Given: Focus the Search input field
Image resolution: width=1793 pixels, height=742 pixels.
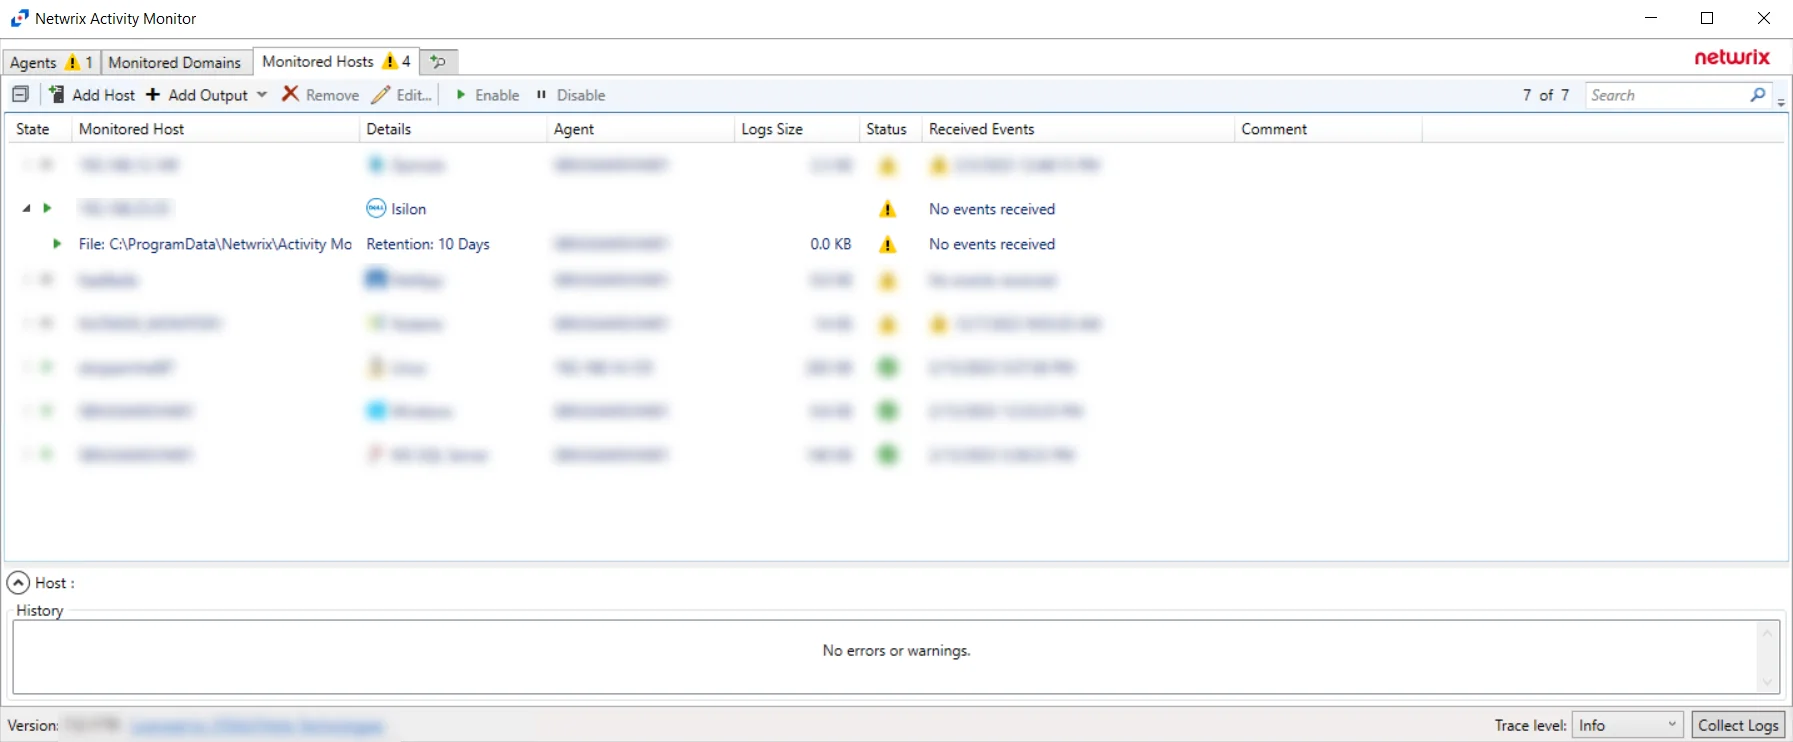Looking at the screenshot, I should tap(1667, 95).
